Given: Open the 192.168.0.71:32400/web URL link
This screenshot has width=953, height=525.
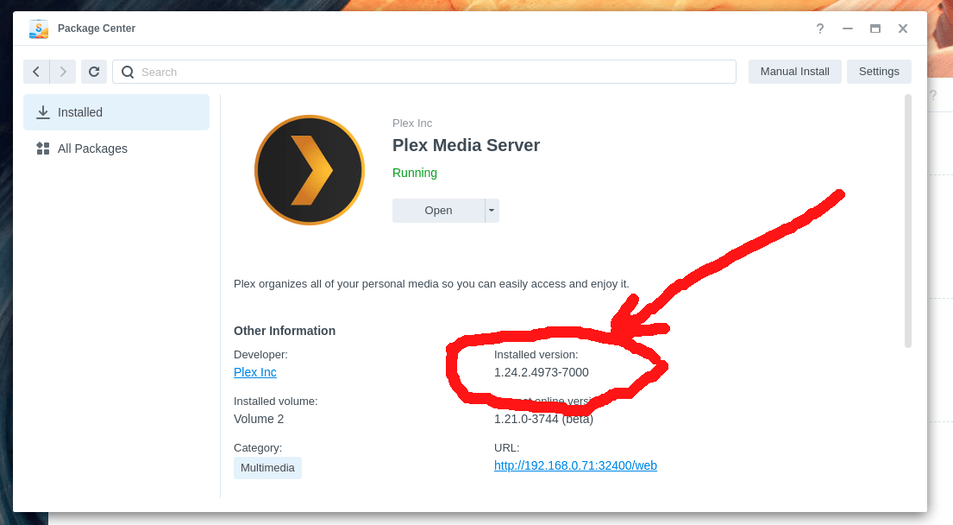Looking at the screenshot, I should tap(576, 465).
